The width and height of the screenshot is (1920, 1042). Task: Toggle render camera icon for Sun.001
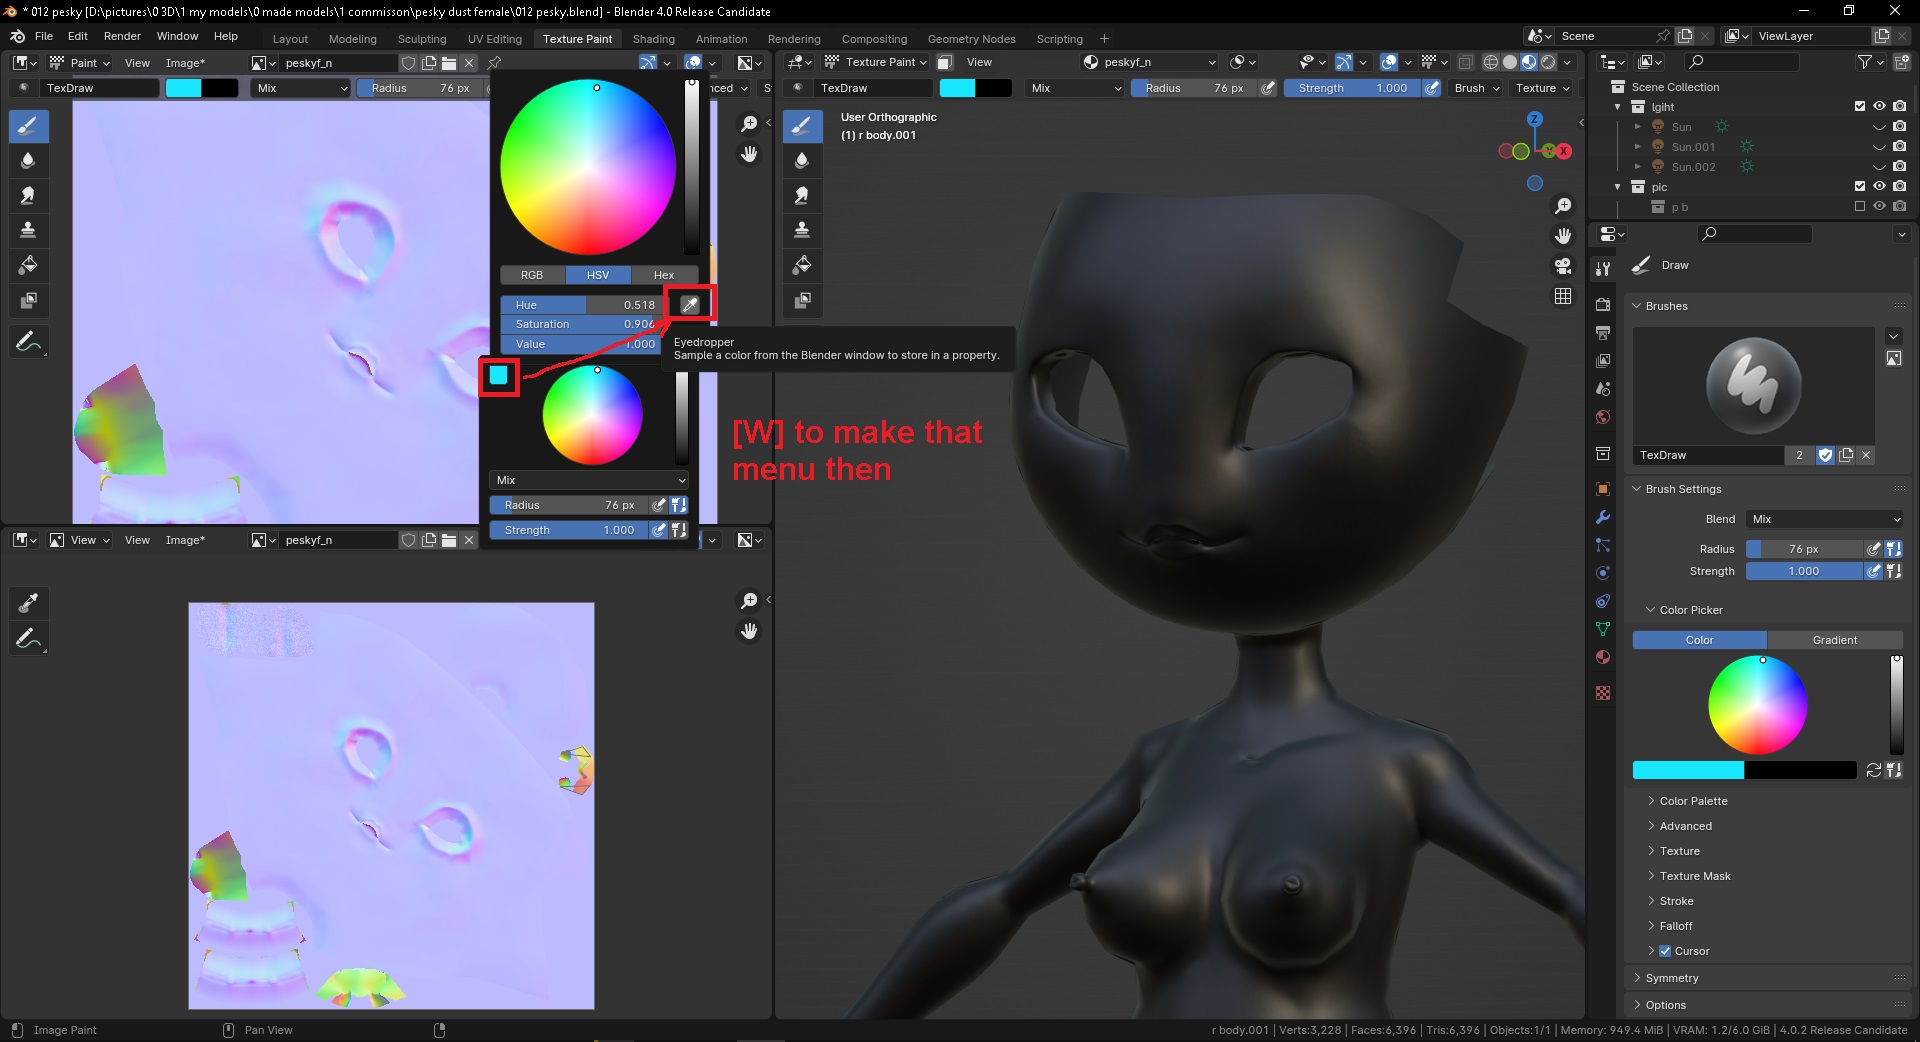tap(1899, 146)
